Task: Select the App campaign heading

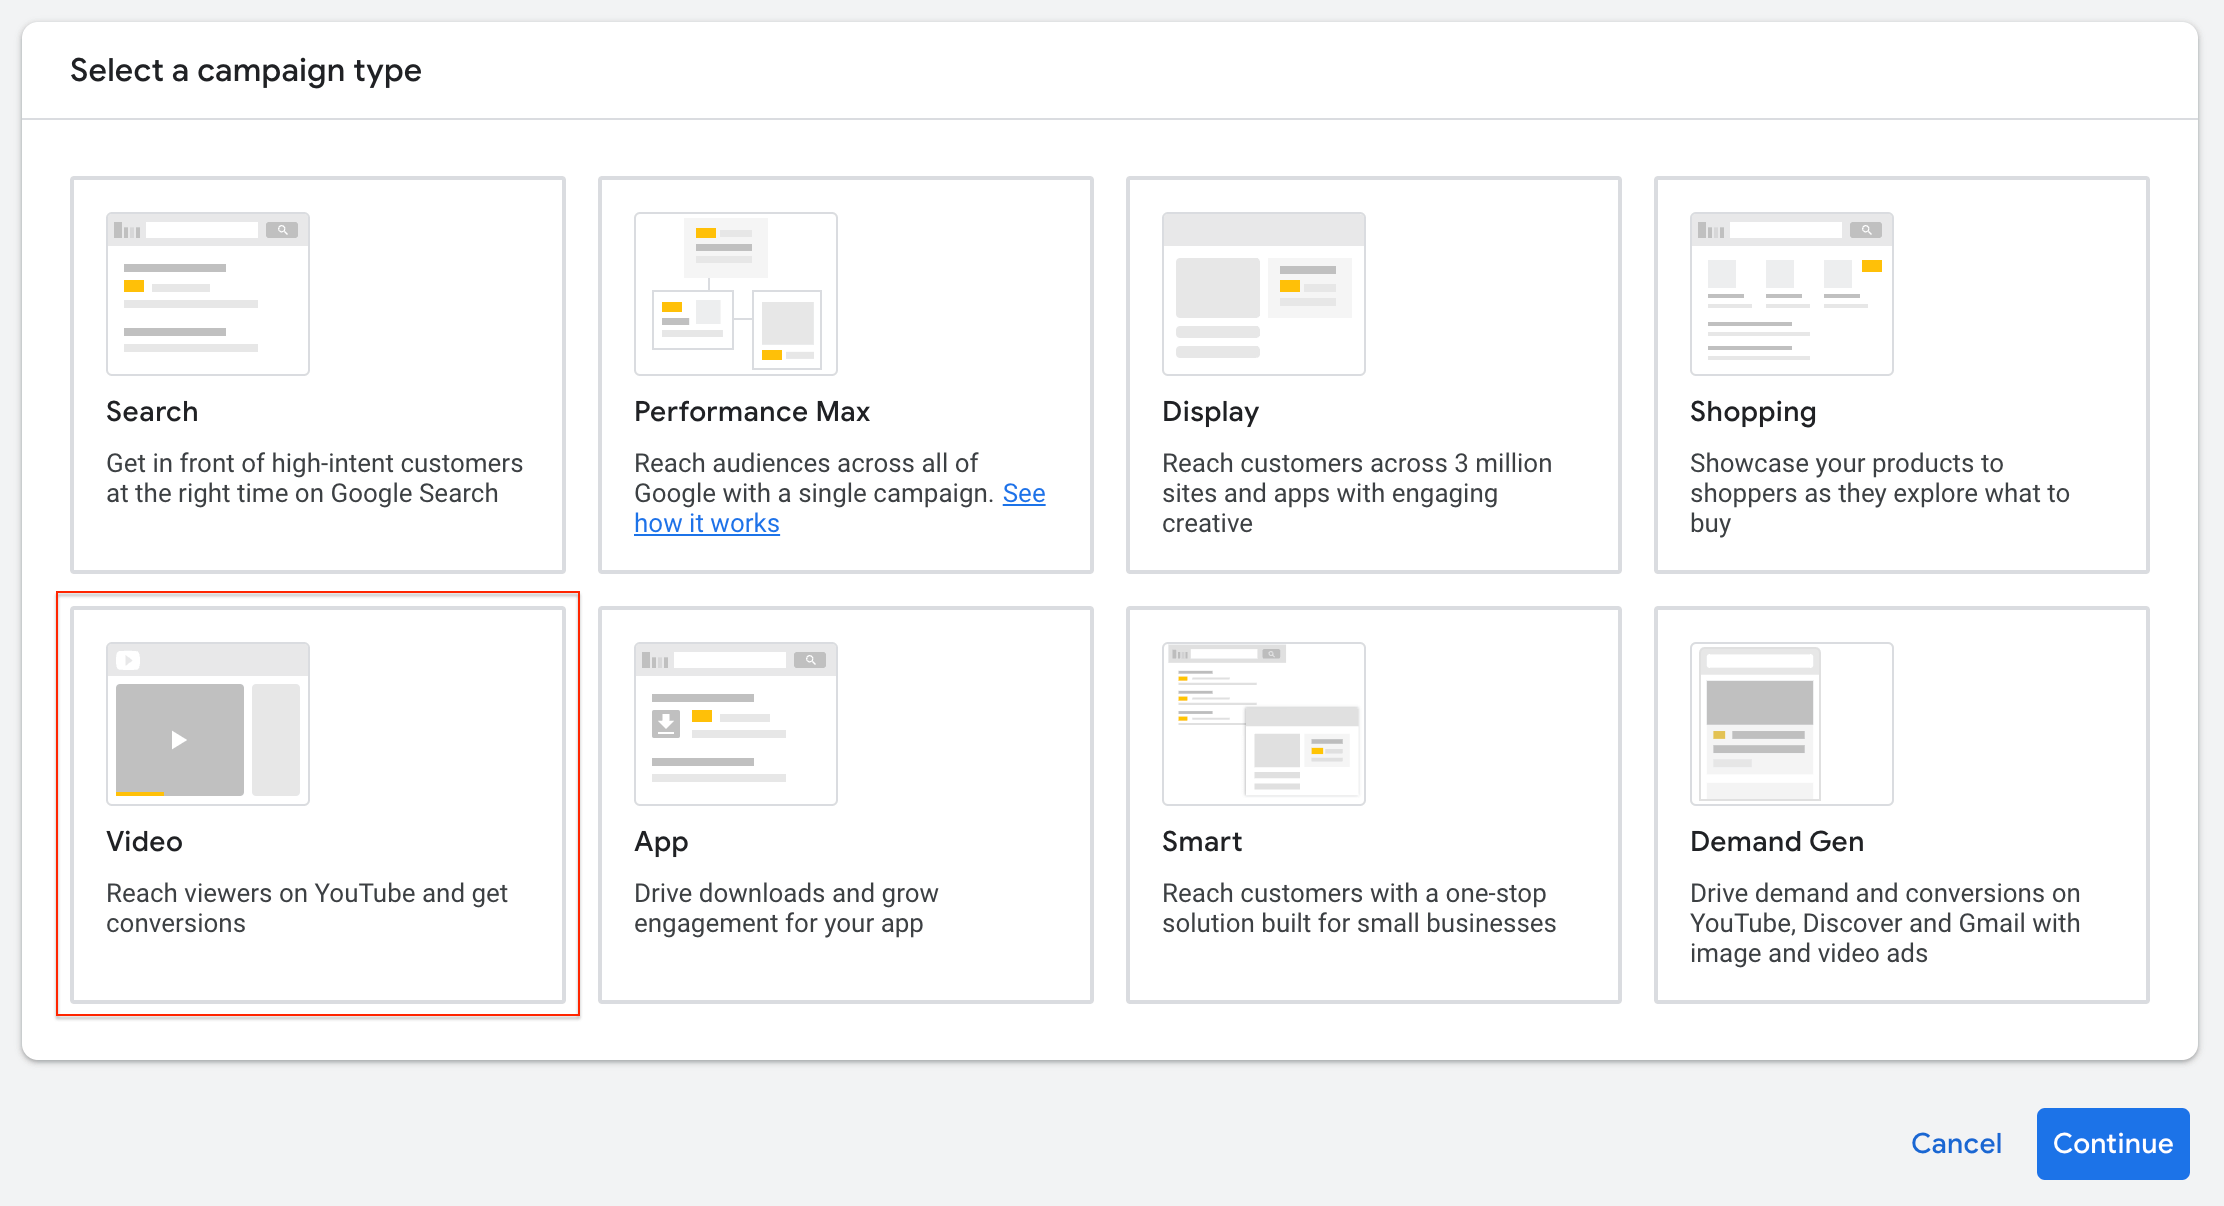Action: tap(661, 842)
